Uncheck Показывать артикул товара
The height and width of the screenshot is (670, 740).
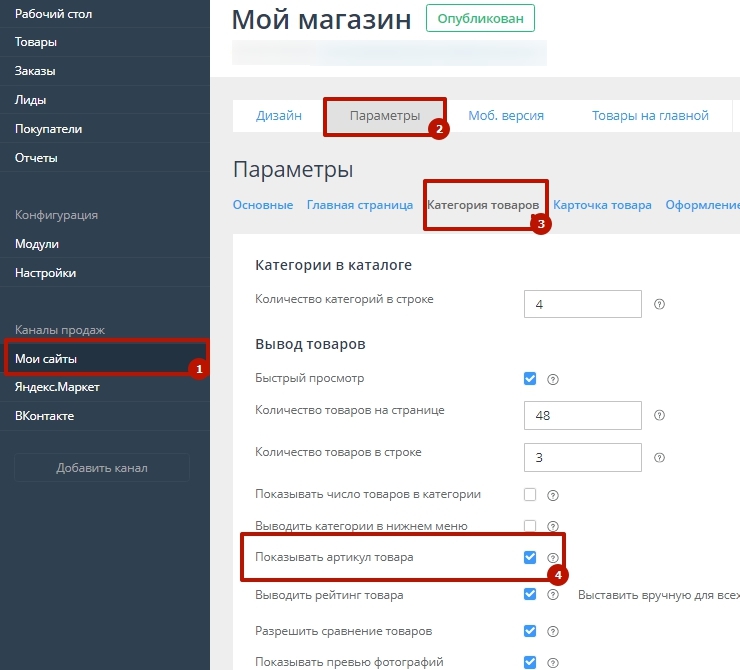(530, 557)
